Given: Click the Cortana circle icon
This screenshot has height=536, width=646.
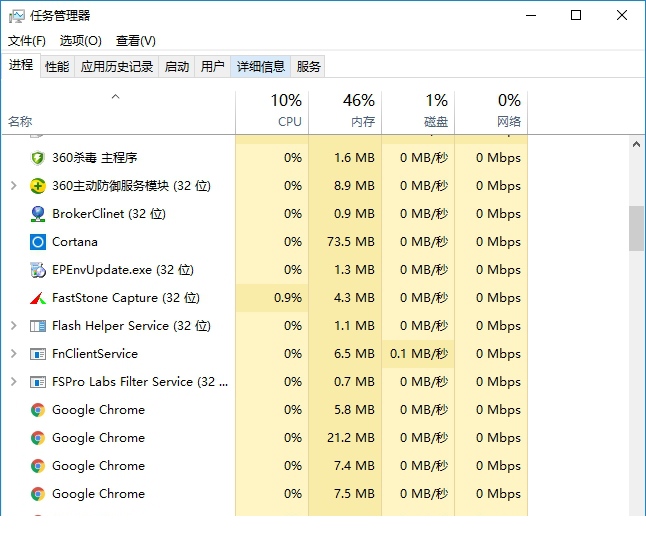Looking at the screenshot, I should pyautogui.click(x=37, y=242).
